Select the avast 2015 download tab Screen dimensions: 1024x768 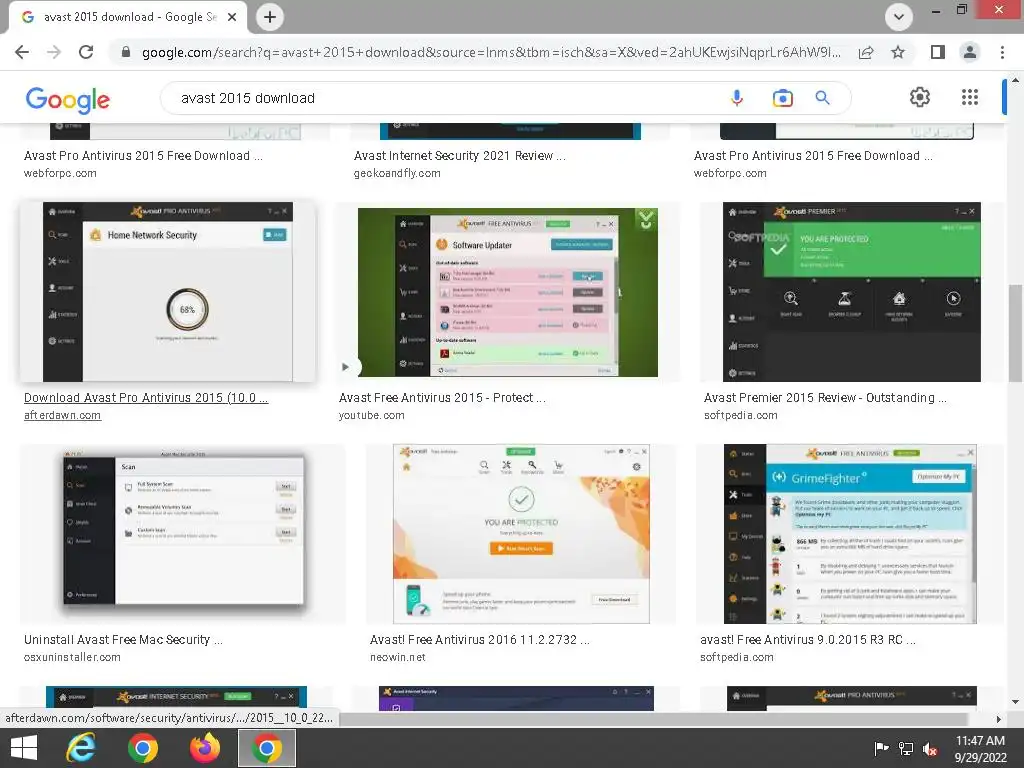tap(128, 17)
